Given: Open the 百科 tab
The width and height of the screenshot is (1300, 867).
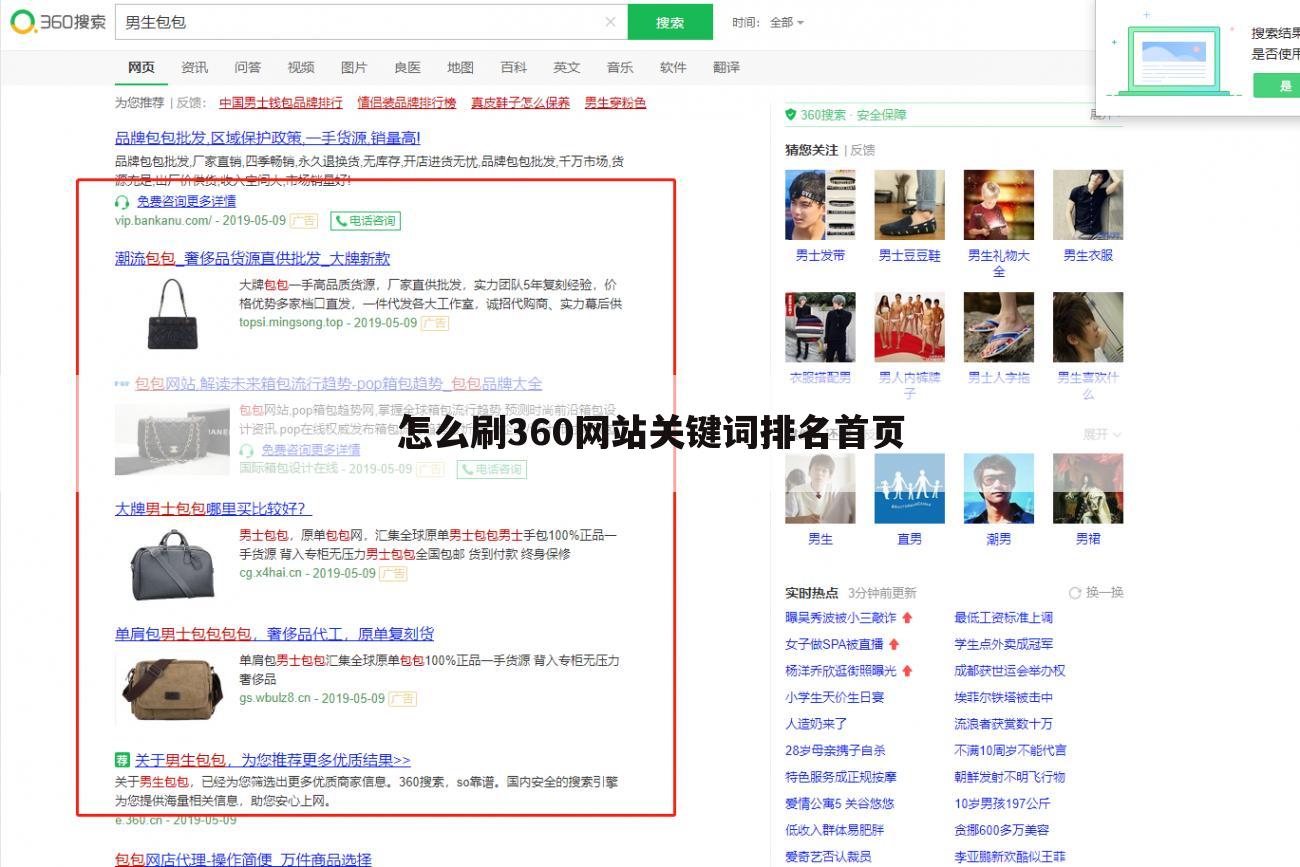Looking at the screenshot, I should tap(513, 67).
